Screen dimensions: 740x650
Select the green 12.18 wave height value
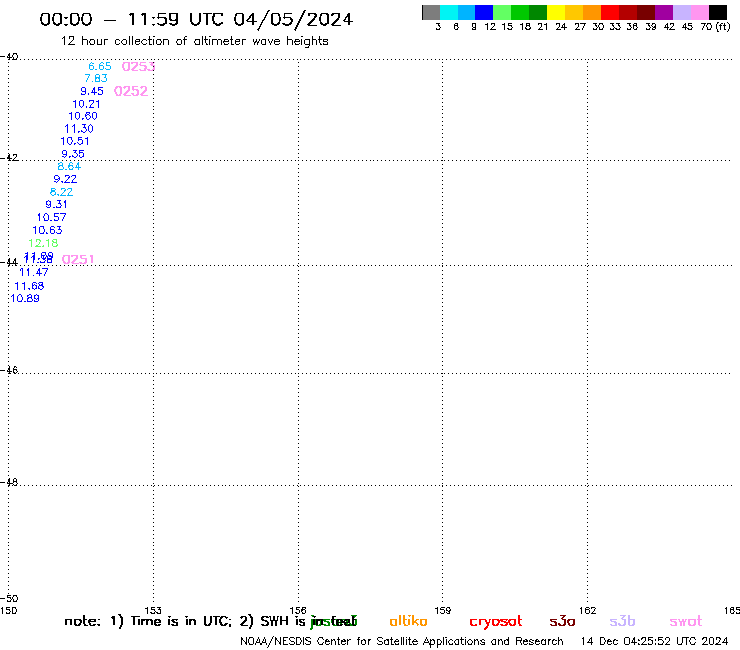point(43,243)
